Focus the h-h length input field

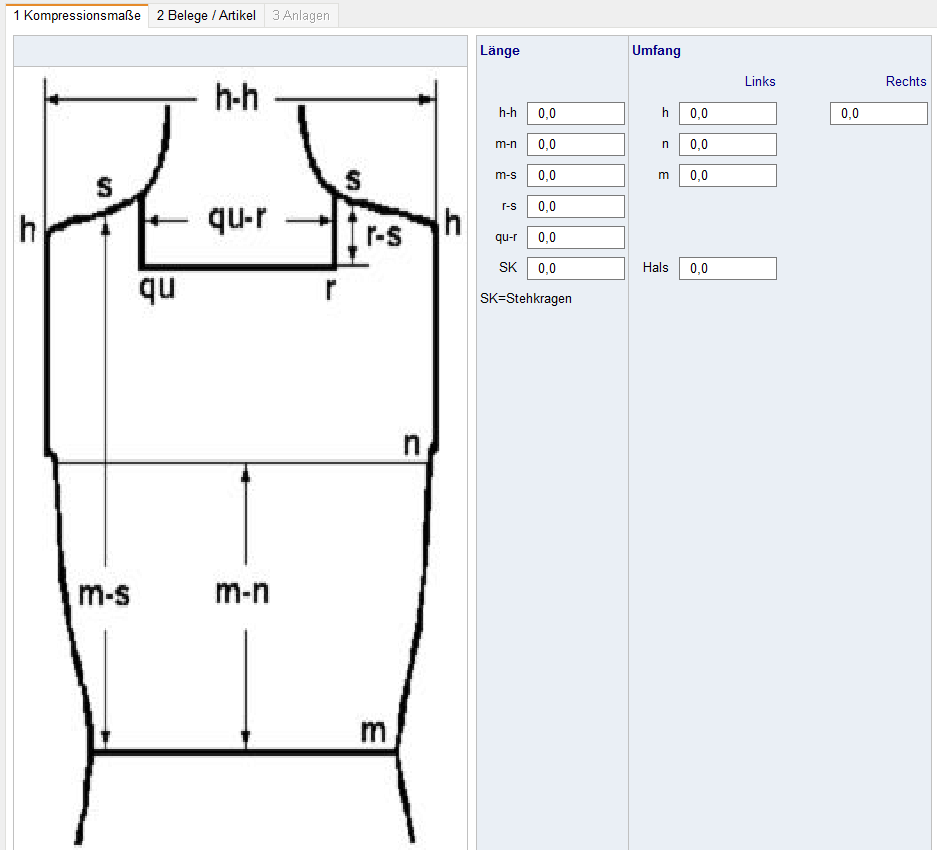[575, 114]
